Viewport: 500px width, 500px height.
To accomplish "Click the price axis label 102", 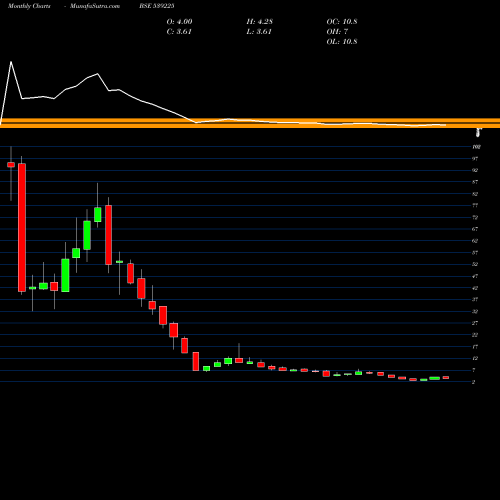I will 476,147.
